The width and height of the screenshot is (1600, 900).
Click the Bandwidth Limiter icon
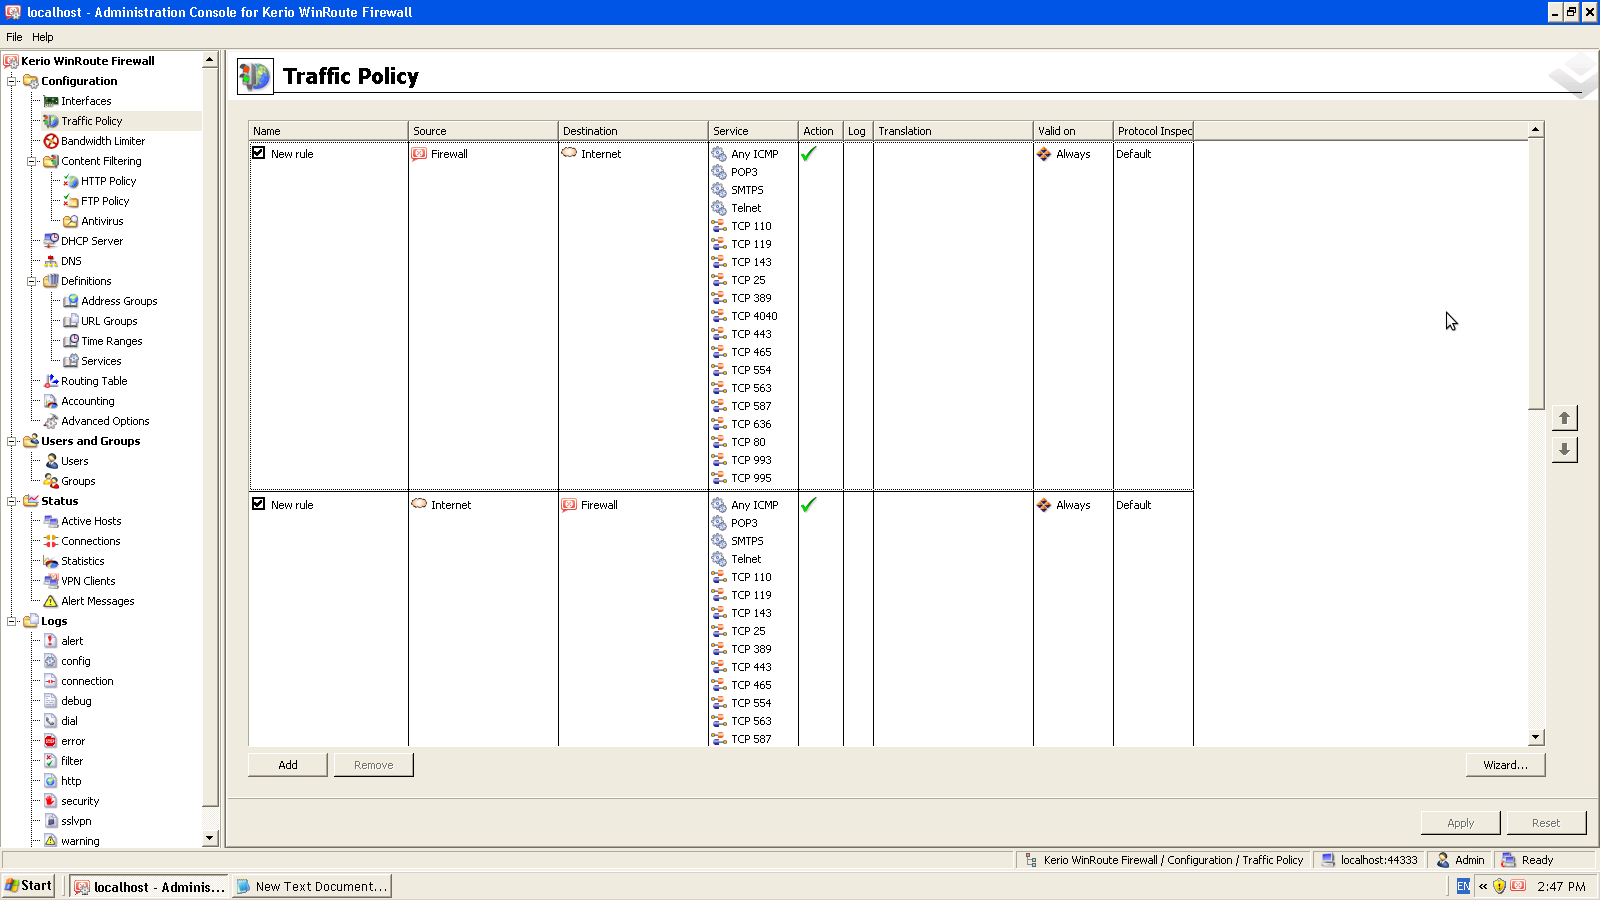point(51,141)
